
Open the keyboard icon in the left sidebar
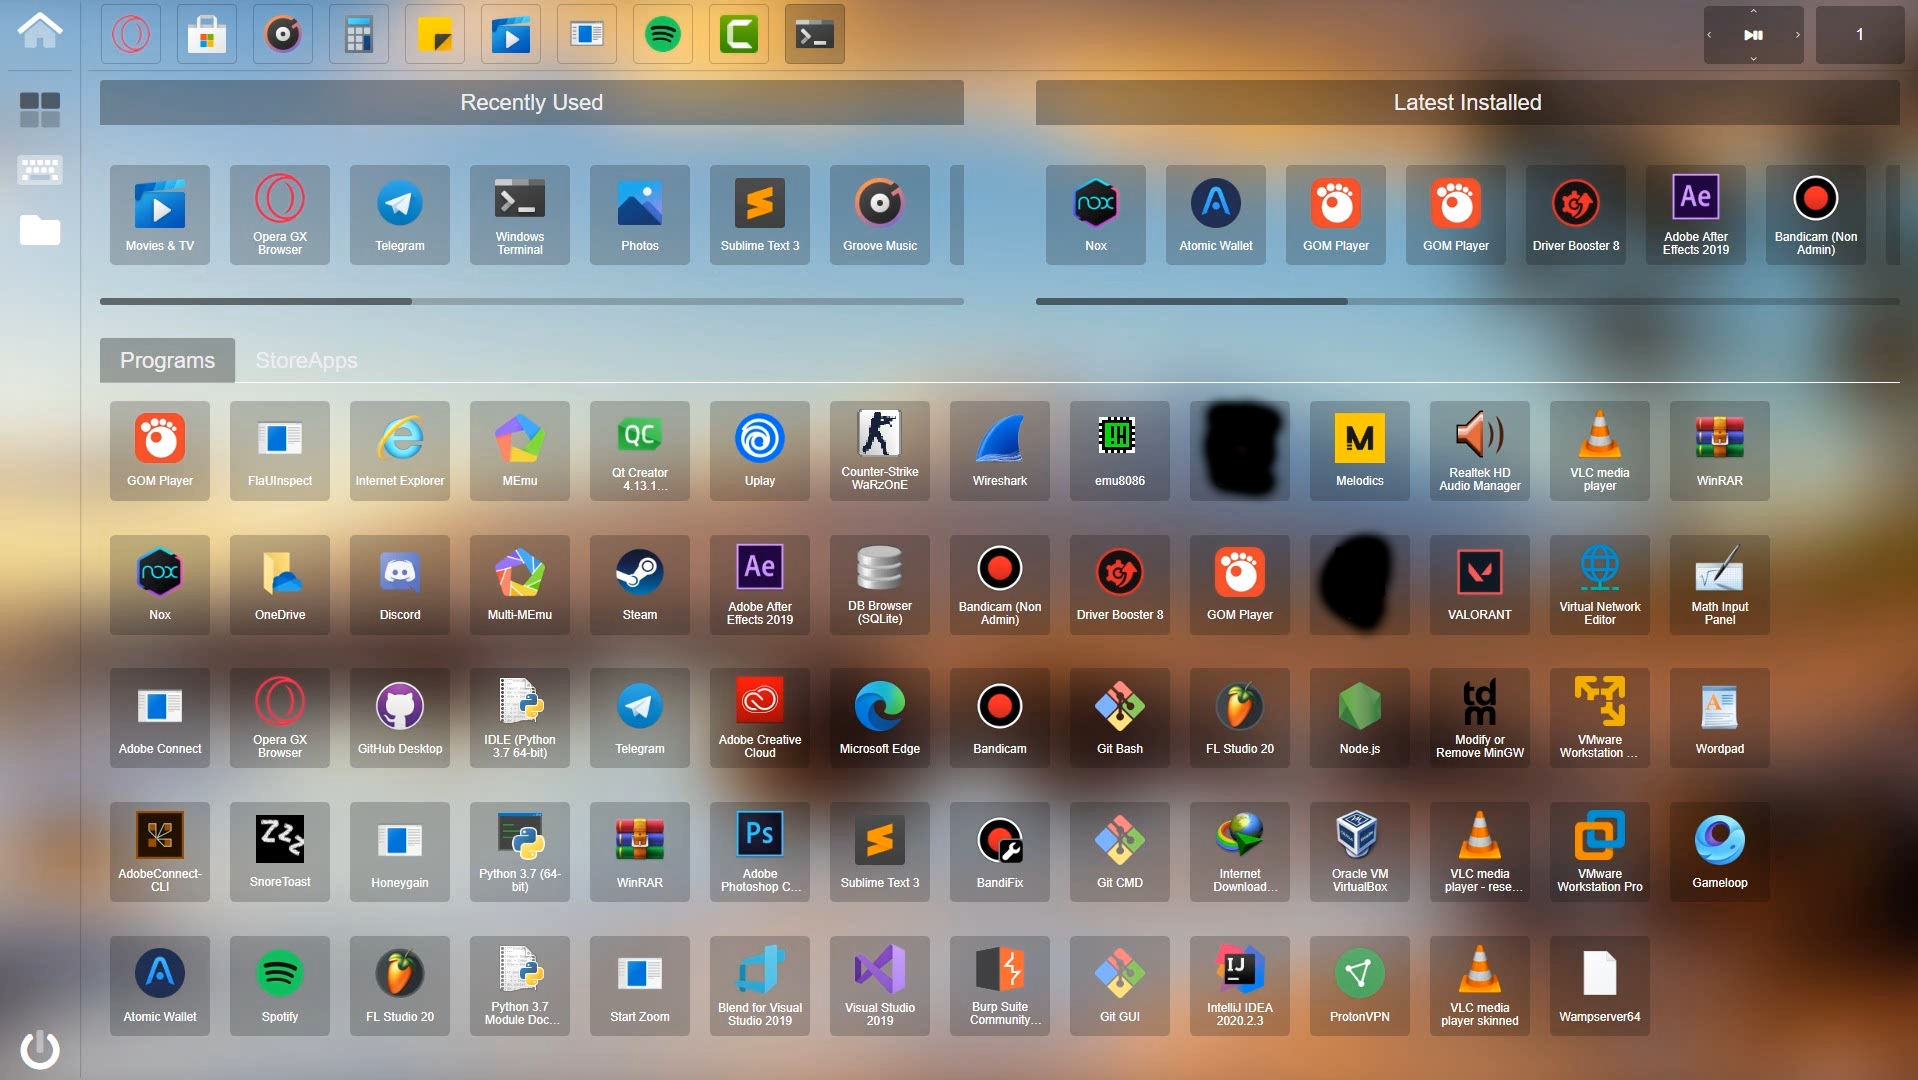[x=40, y=169]
